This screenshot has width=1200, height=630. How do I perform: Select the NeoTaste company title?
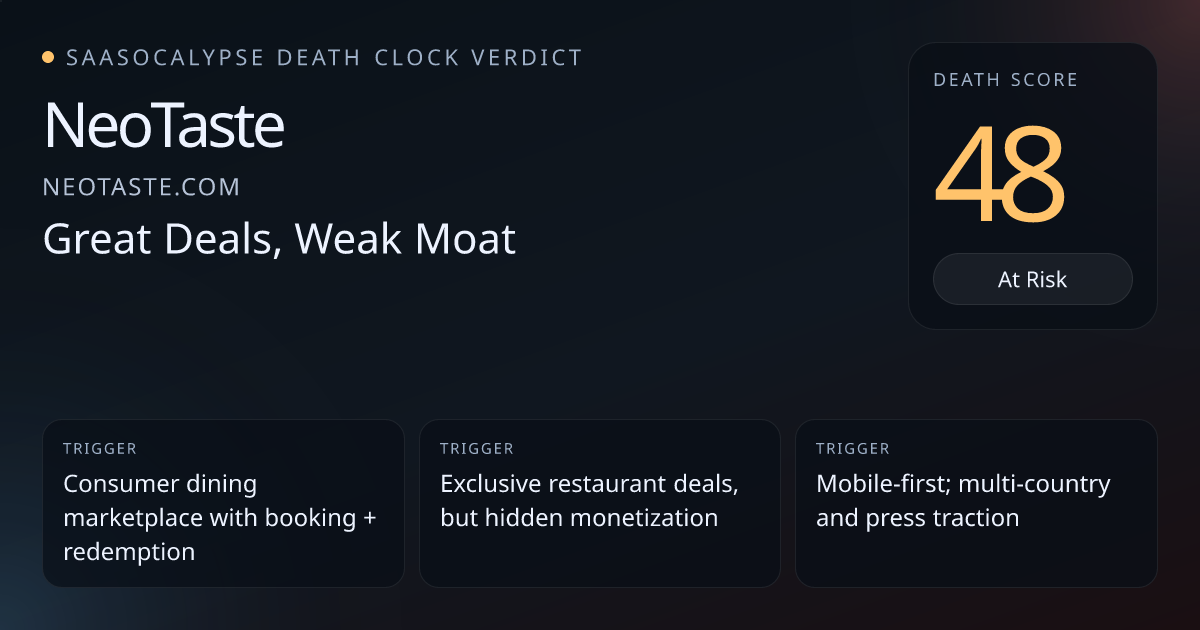164,127
